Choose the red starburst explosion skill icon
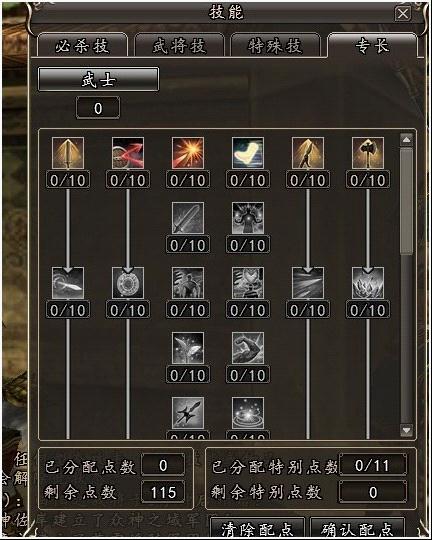 (x=188, y=153)
